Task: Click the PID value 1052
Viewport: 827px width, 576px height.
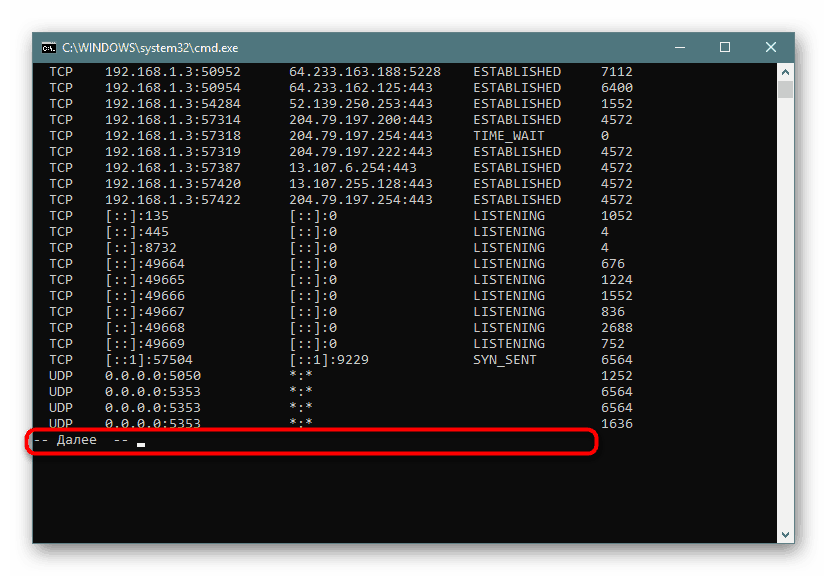Action: [x=617, y=216]
